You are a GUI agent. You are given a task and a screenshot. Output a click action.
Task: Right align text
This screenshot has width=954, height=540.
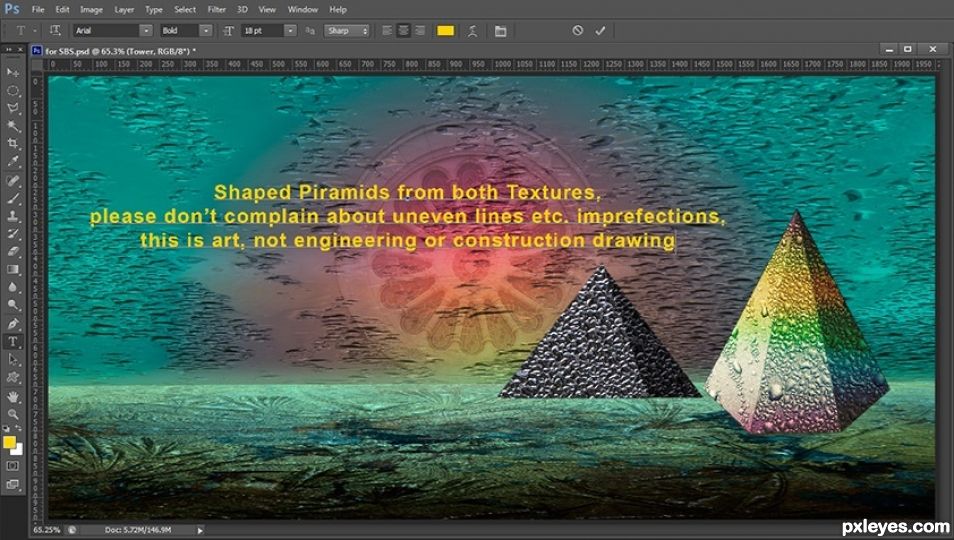tap(420, 30)
